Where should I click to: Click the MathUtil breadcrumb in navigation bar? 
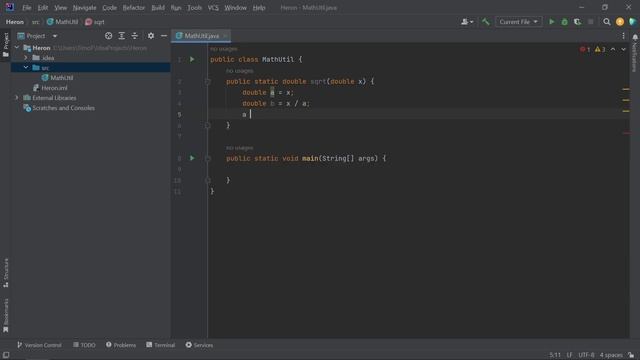point(62,22)
